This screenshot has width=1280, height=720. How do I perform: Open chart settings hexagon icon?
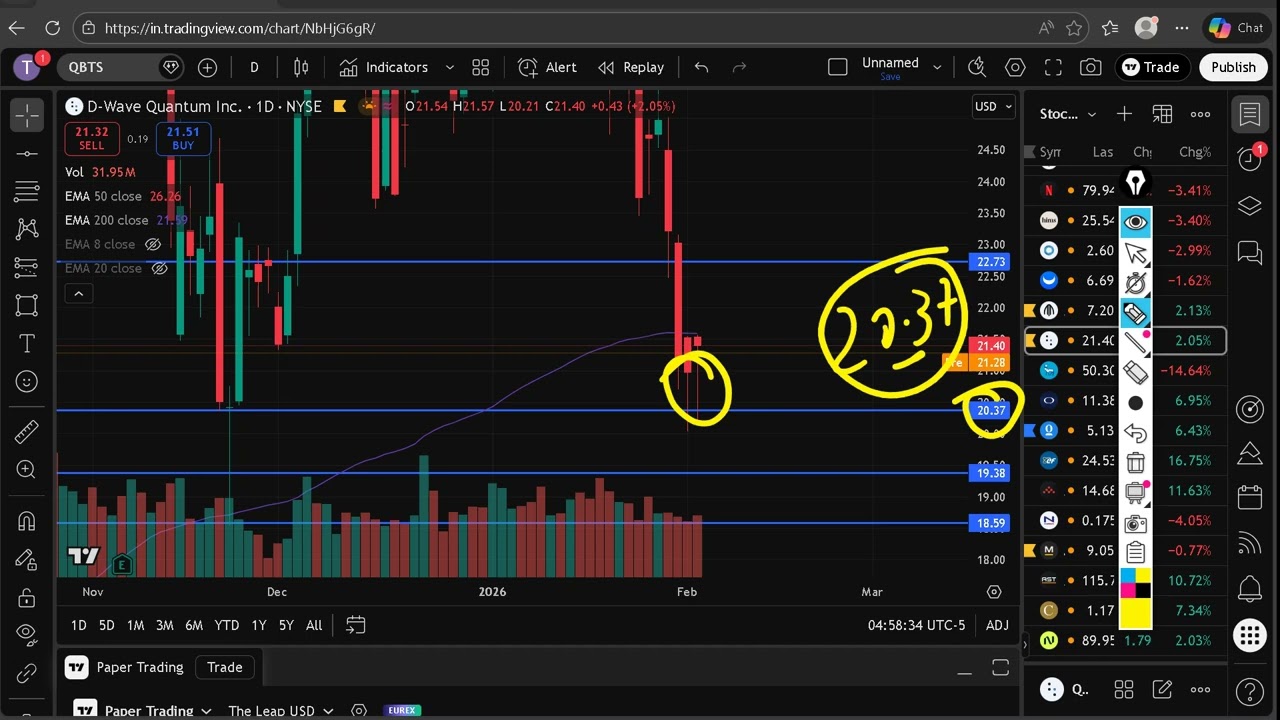coord(1015,67)
